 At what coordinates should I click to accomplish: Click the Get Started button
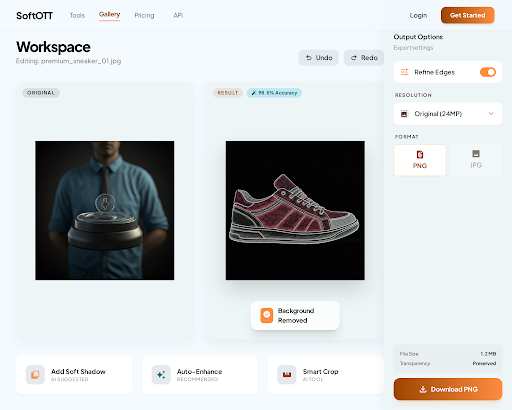point(467,15)
